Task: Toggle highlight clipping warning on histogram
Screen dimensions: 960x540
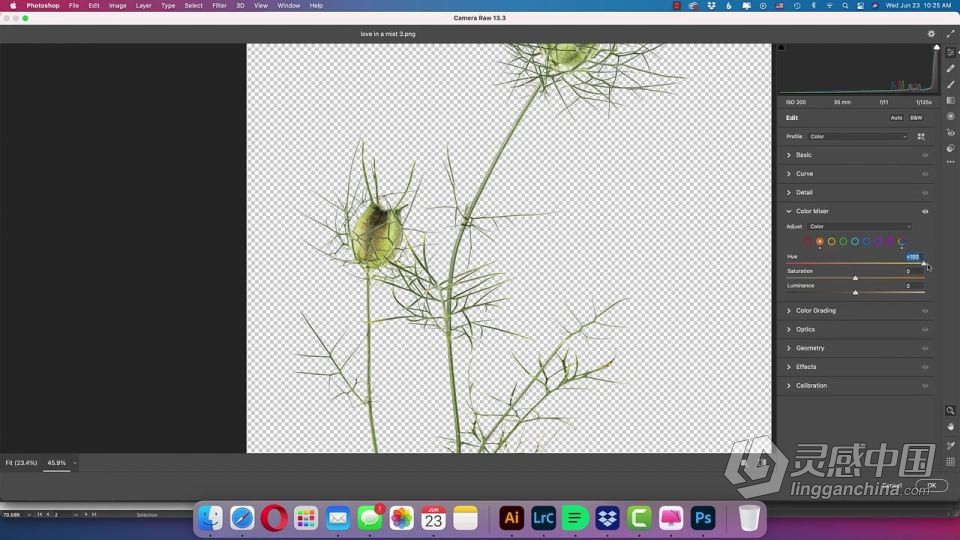Action: tap(936, 47)
